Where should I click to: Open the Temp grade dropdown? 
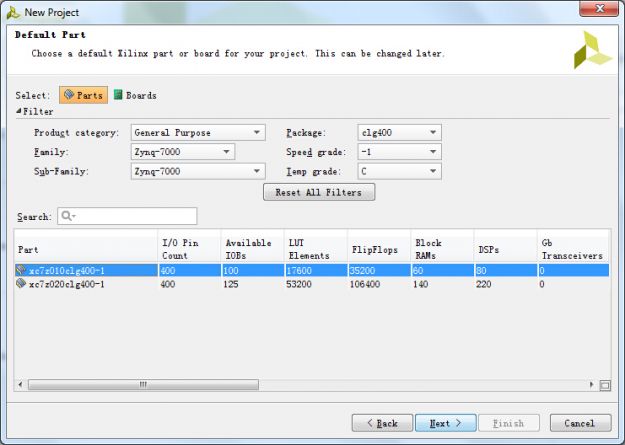point(399,171)
